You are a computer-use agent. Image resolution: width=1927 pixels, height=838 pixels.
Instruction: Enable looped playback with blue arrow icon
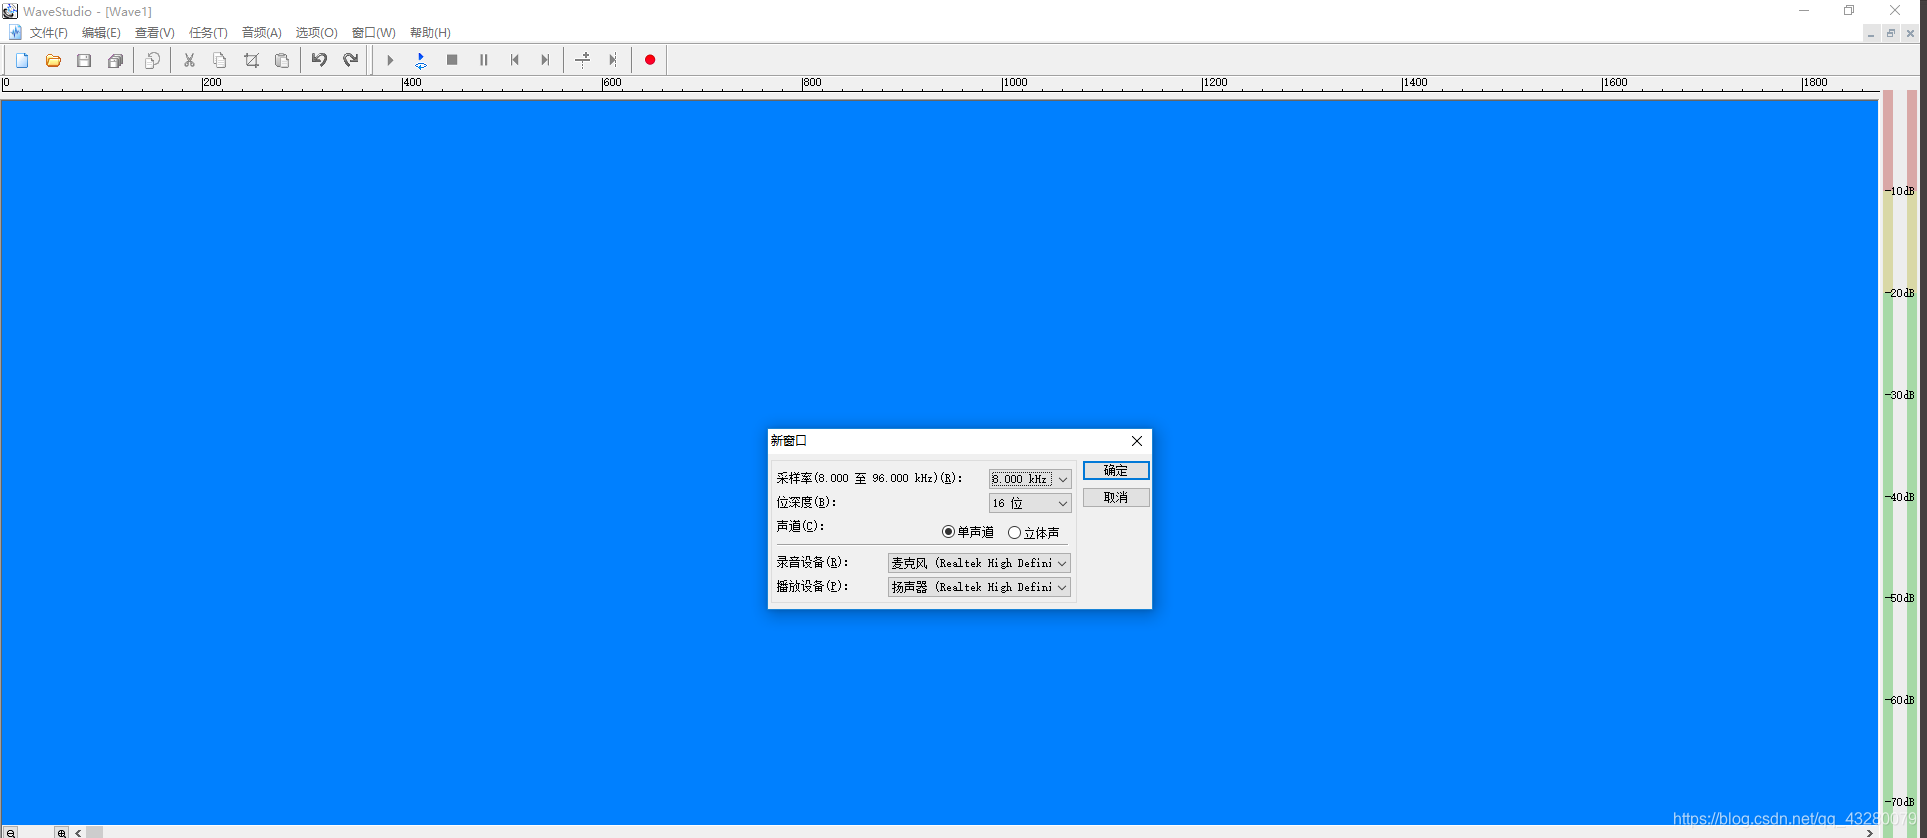421,60
